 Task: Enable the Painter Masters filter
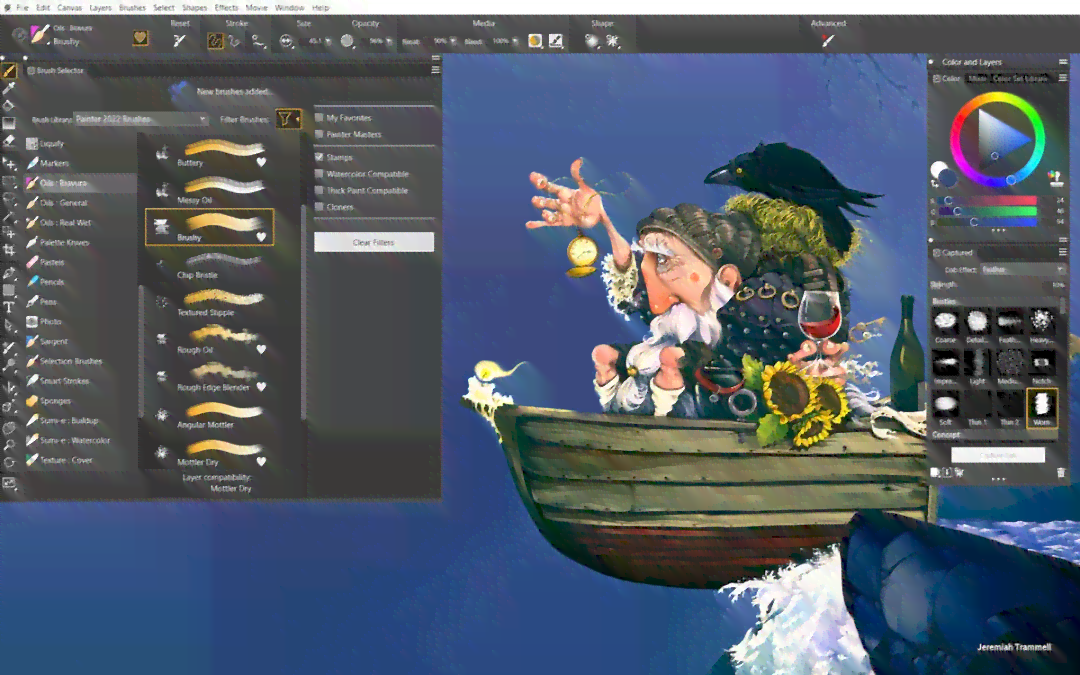(x=319, y=134)
